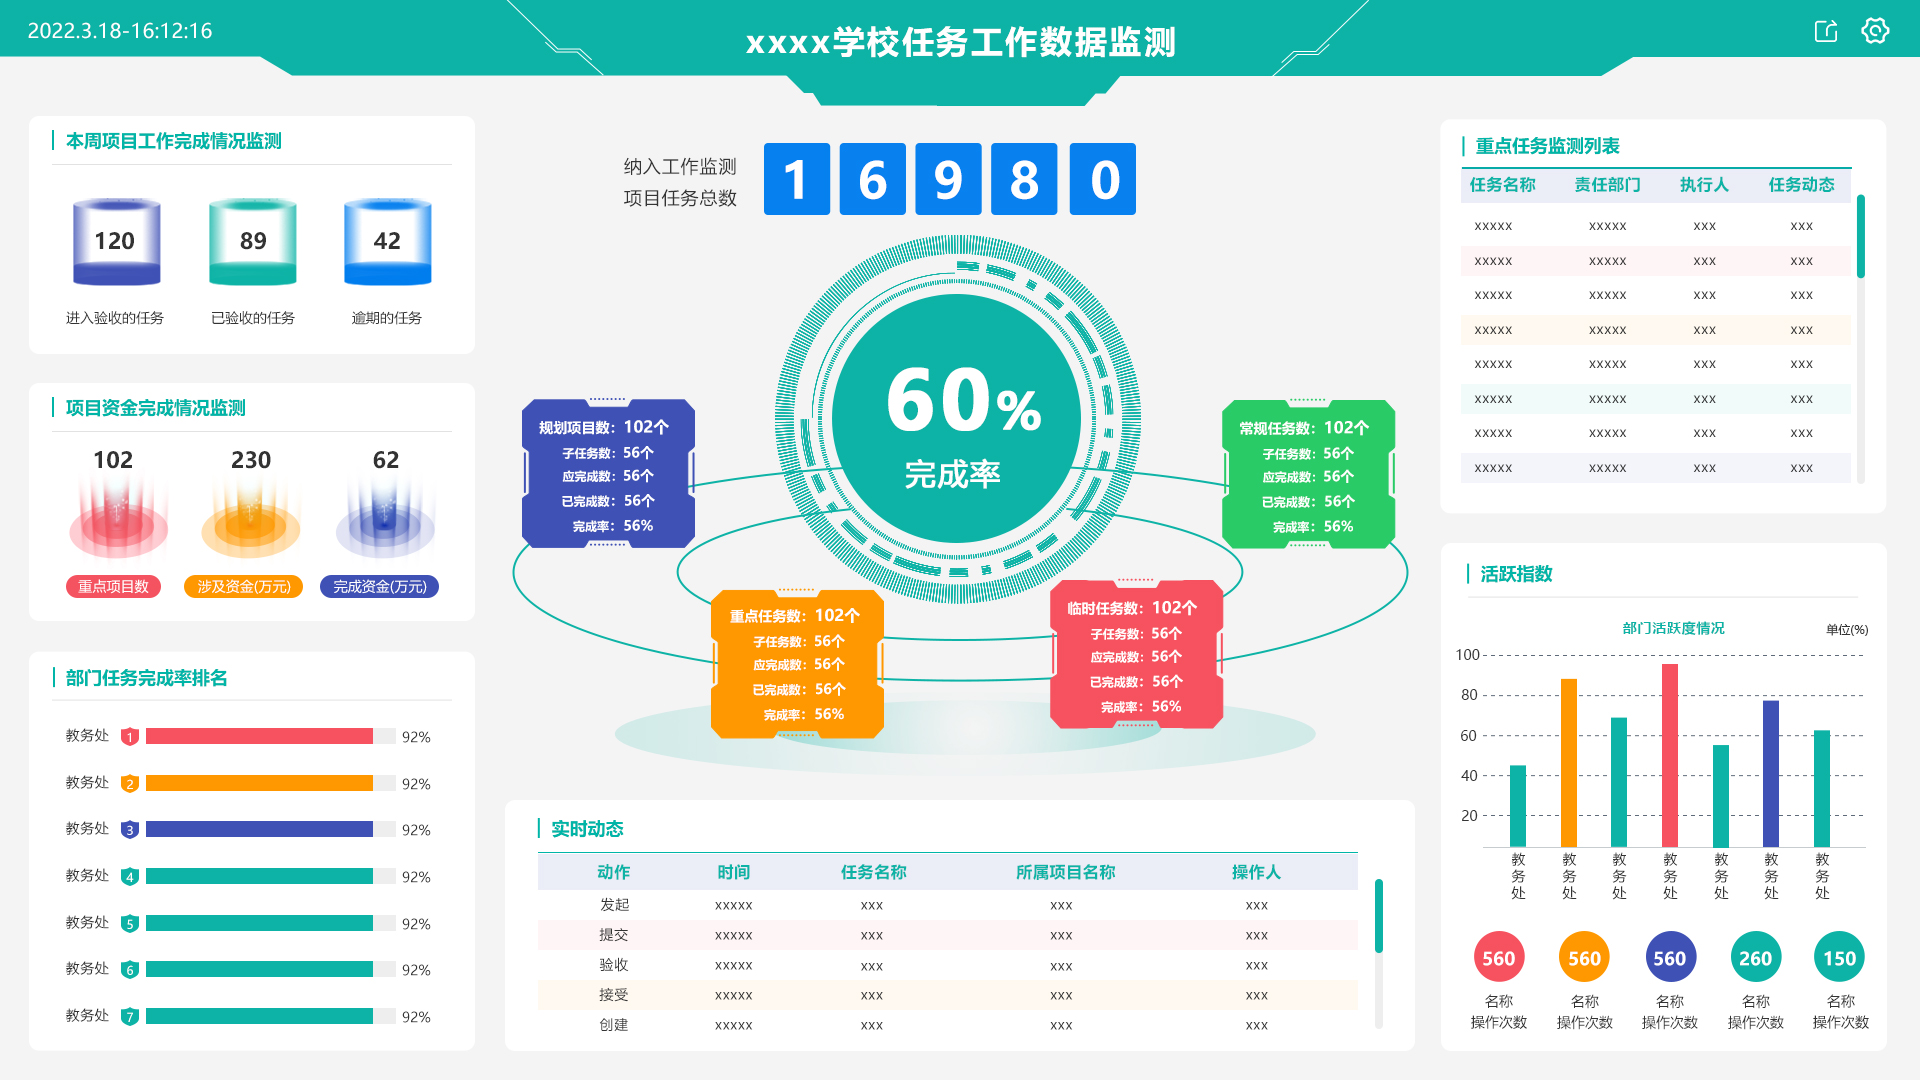Click the scrollbar in 重点任务监测列表
1920x1080 pixels.
click(1861, 237)
